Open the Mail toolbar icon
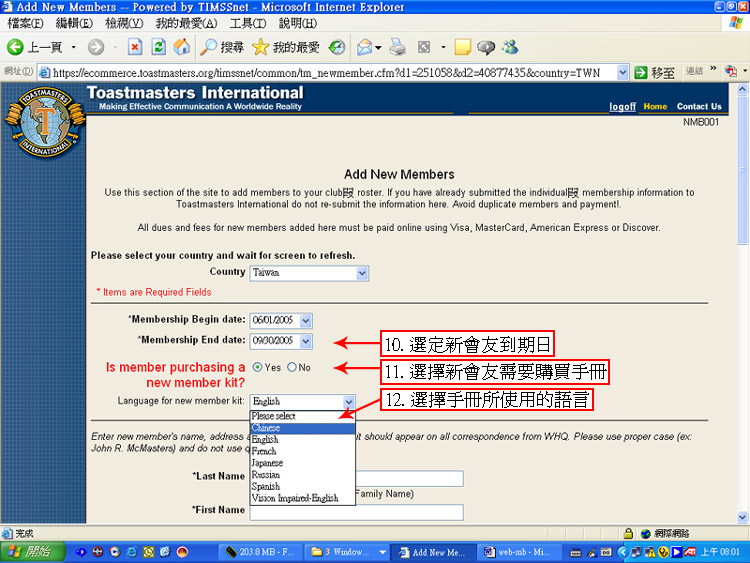Screen dimensions: 750x563 pos(365,47)
